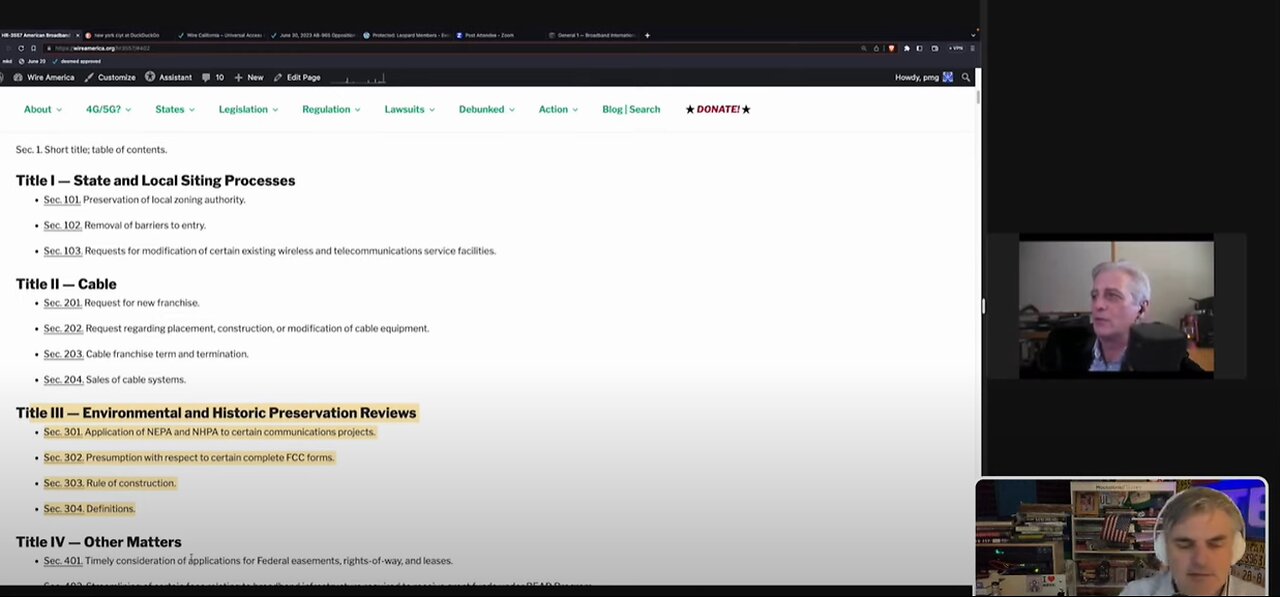The width and height of the screenshot is (1280, 597).
Task: Open Customize in WordPress admin bar
Action: tap(110, 77)
